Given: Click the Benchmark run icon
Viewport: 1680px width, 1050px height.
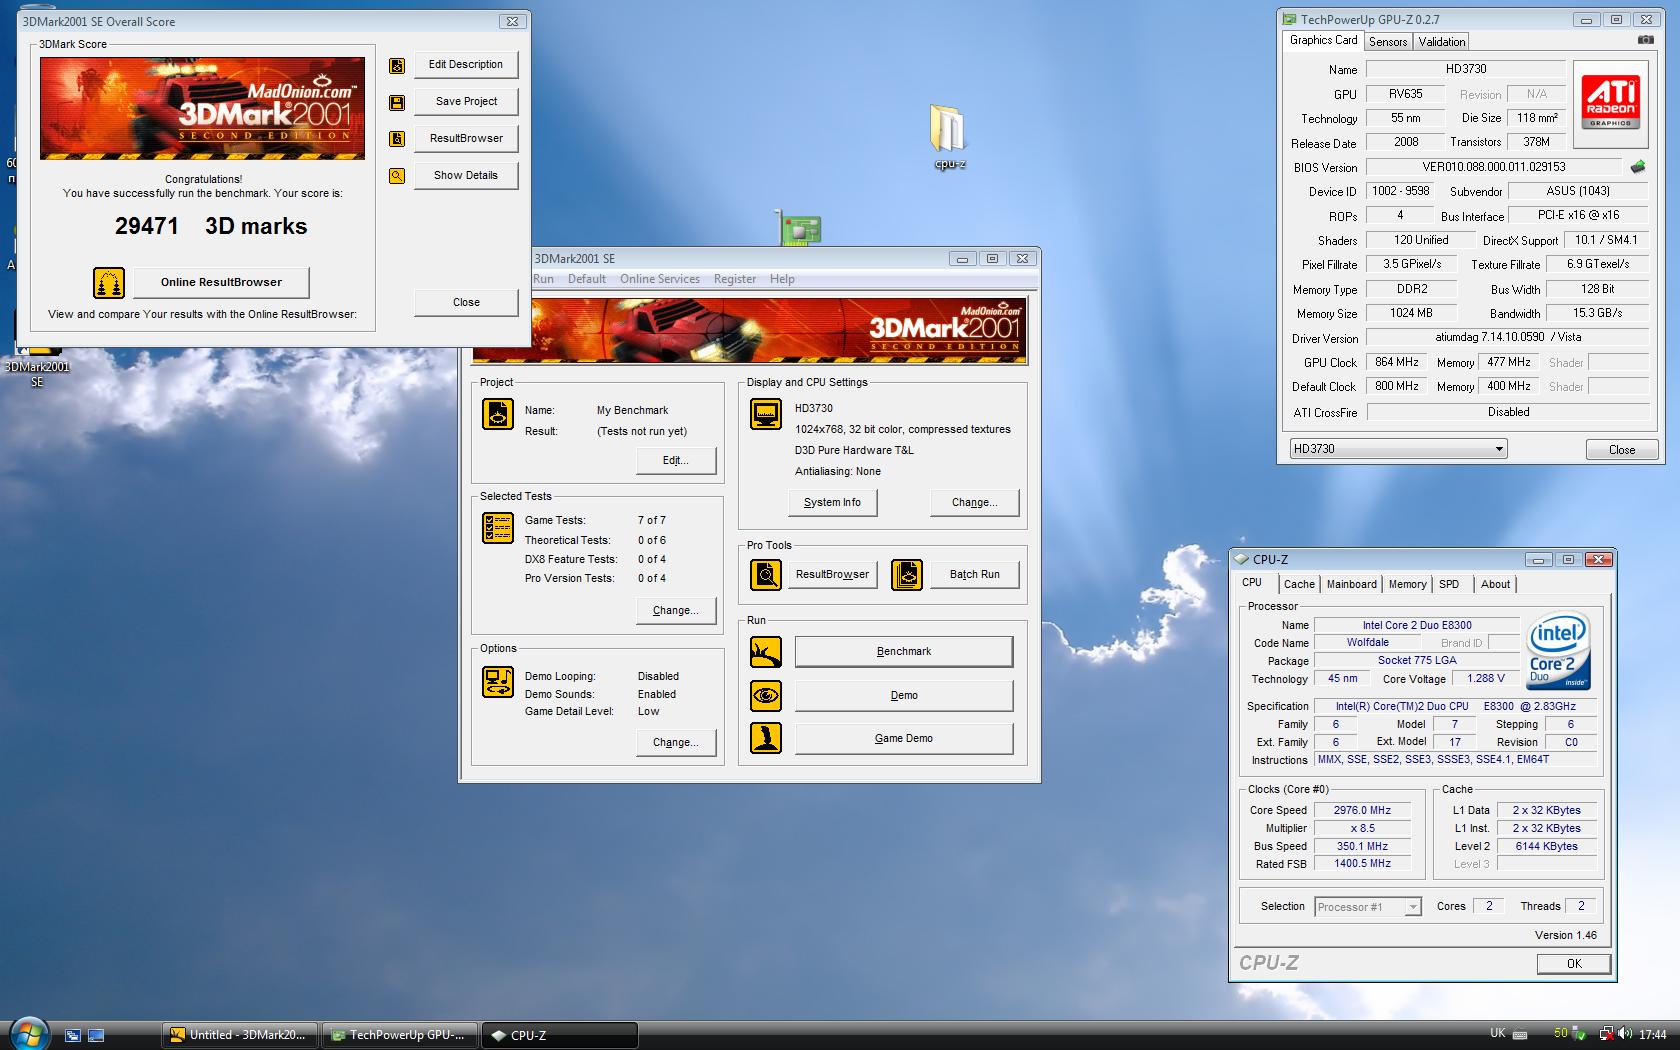Looking at the screenshot, I should coord(766,652).
